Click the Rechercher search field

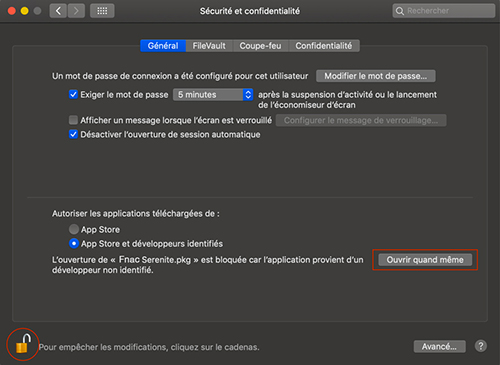444,11
